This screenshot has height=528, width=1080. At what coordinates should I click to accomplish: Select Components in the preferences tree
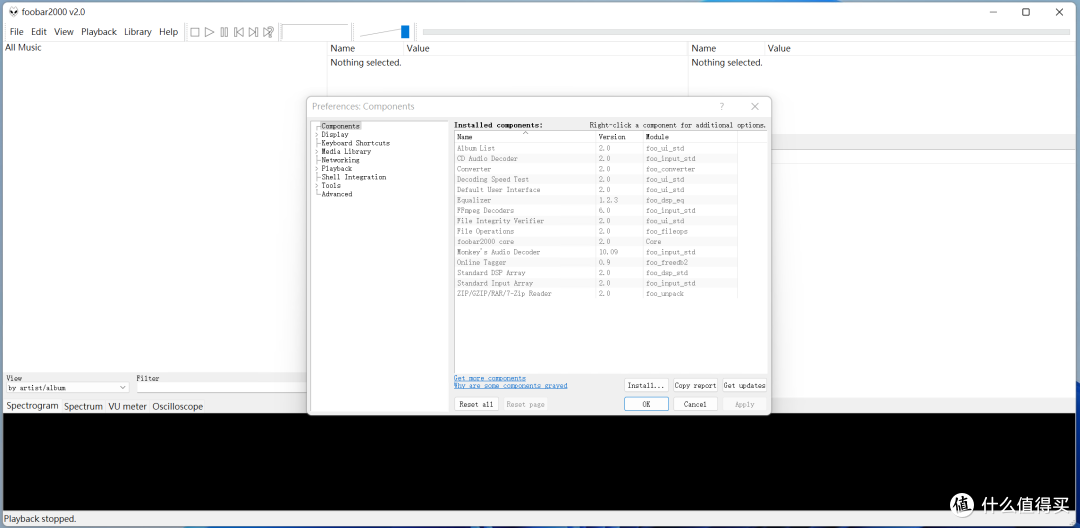pyautogui.click(x=340, y=126)
